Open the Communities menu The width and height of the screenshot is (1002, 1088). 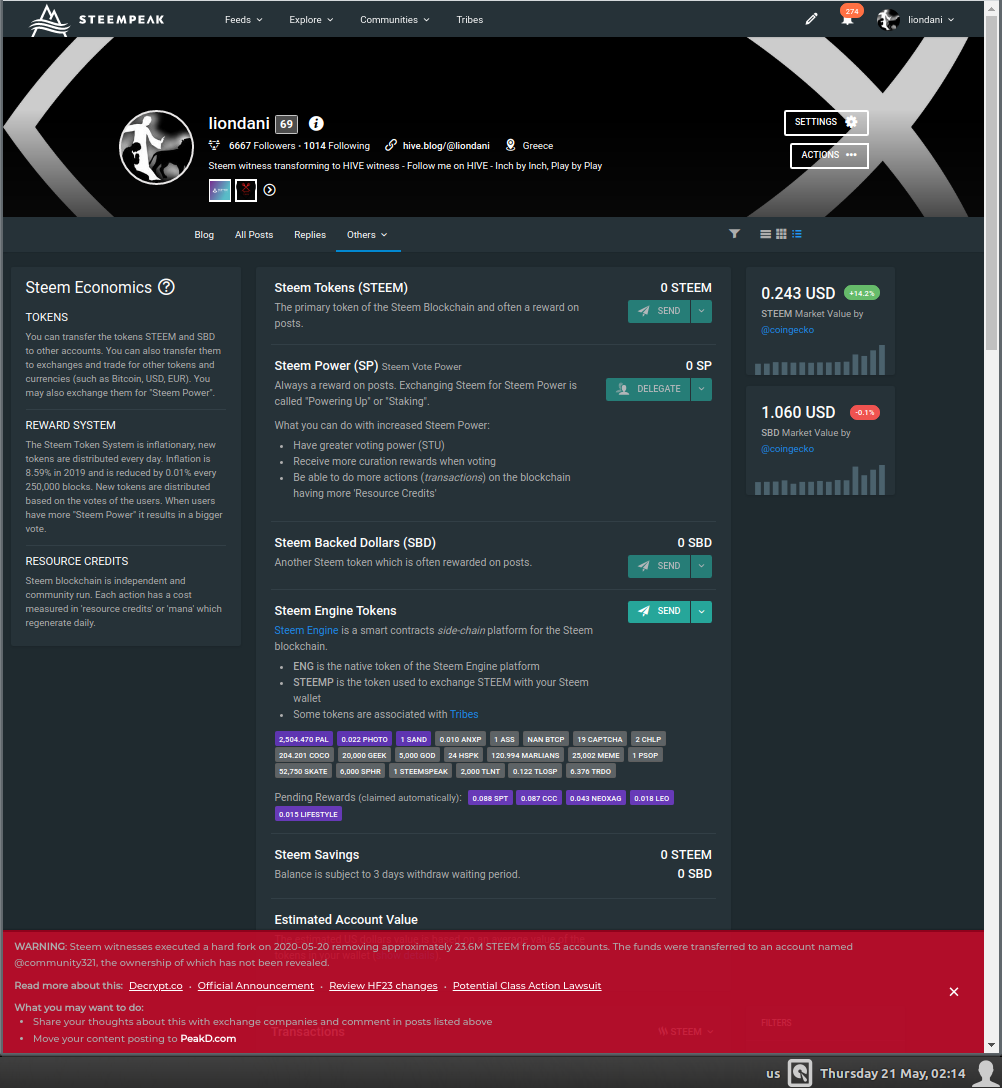394,19
